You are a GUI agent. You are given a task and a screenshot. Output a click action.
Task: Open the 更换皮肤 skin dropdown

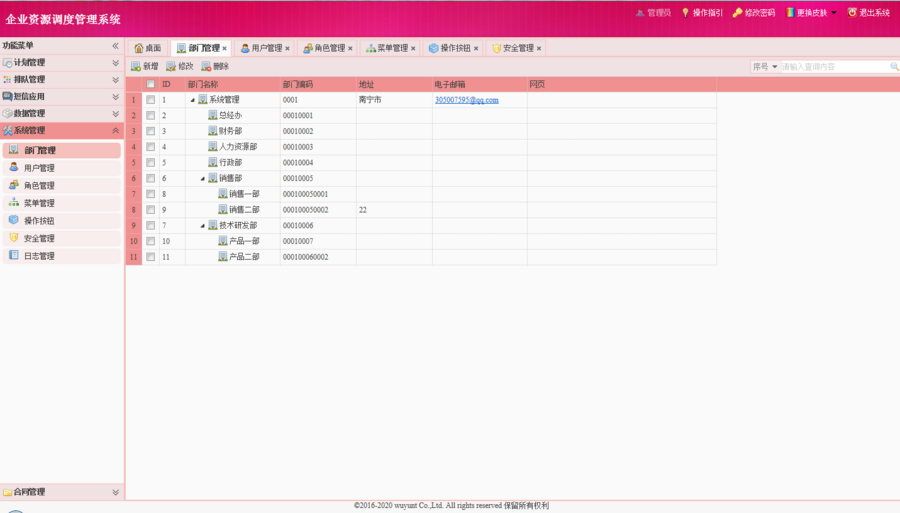pyautogui.click(x=833, y=13)
